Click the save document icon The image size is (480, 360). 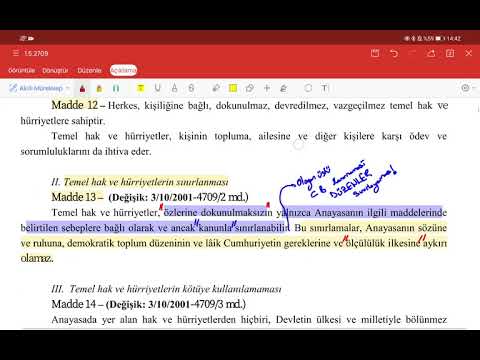pos(375,53)
